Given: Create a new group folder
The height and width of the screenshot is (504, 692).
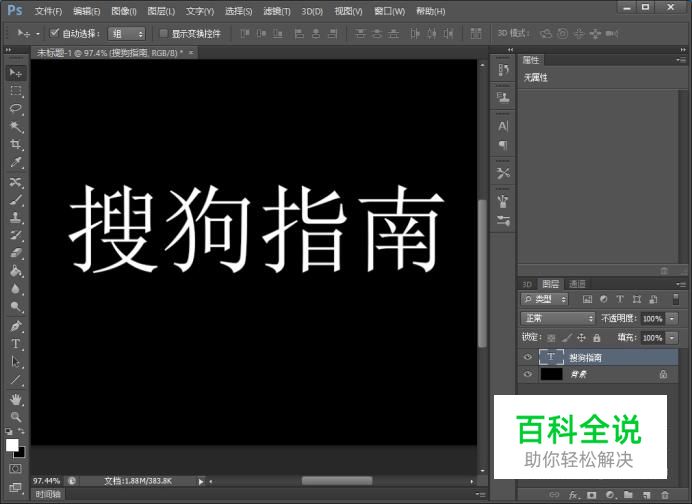Looking at the screenshot, I should (x=628, y=495).
